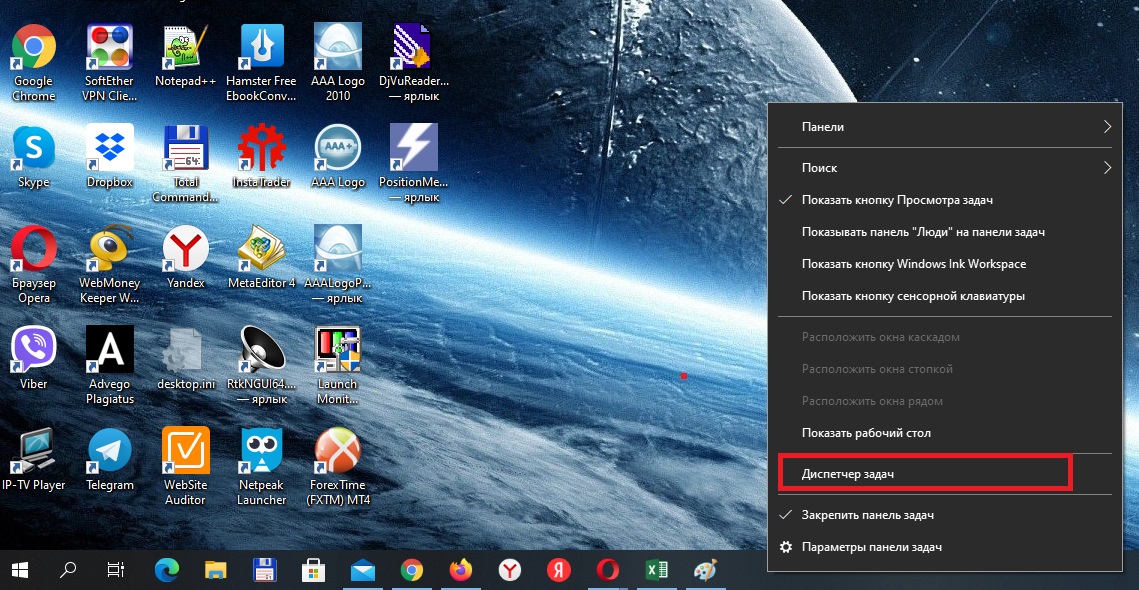
Task: Click the Windows Start button
Action: pyautogui.click(x=20, y=569)
